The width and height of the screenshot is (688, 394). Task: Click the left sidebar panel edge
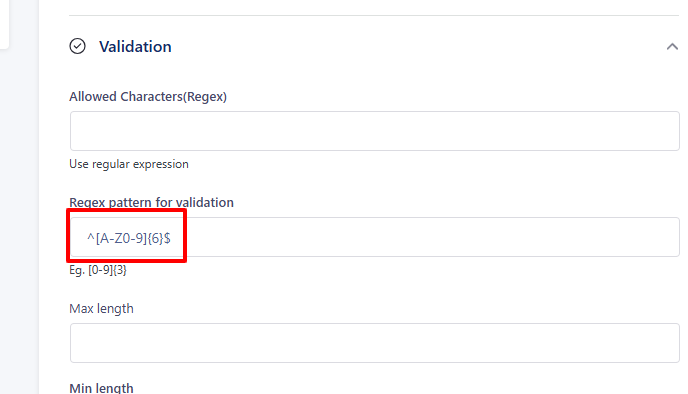point(4,24)
